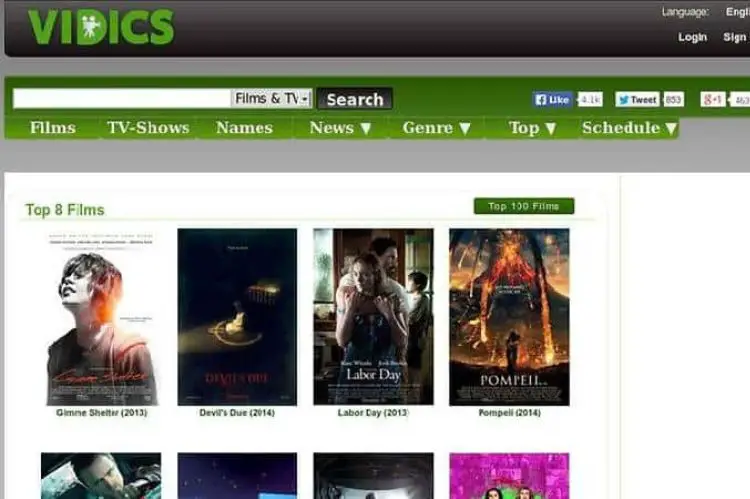
Task: Open the Labor Day poster
Action: pyautogui.click(x=373, y=317)
